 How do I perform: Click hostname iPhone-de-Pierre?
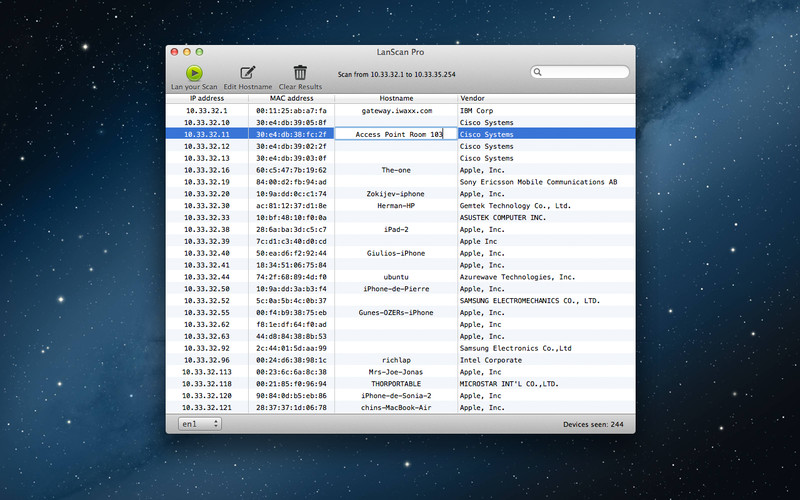(x=396, y=289)
